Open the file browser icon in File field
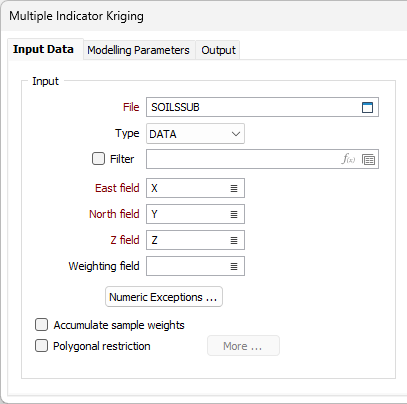Viewport: 407px width, 404px height. point(367,107)
